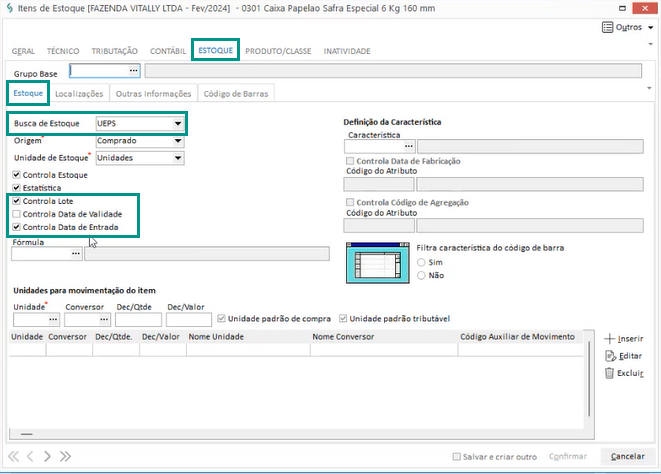Click the app logo in title bar

coord(9,8)
